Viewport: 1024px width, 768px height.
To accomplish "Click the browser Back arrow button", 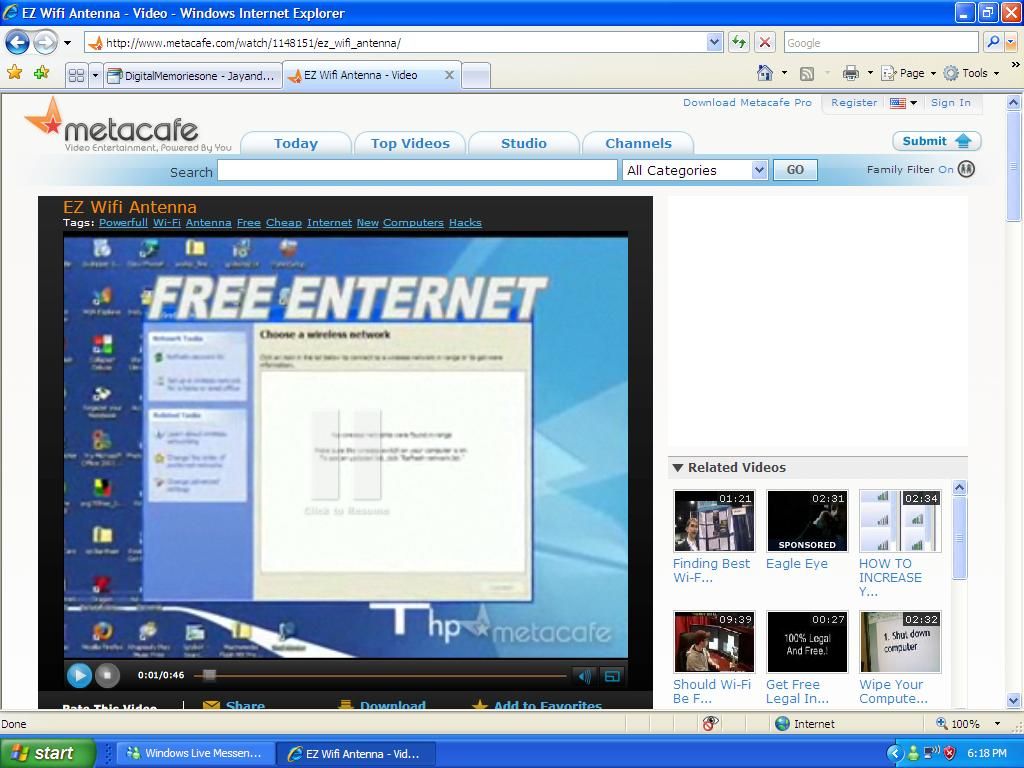I will 18,43.
